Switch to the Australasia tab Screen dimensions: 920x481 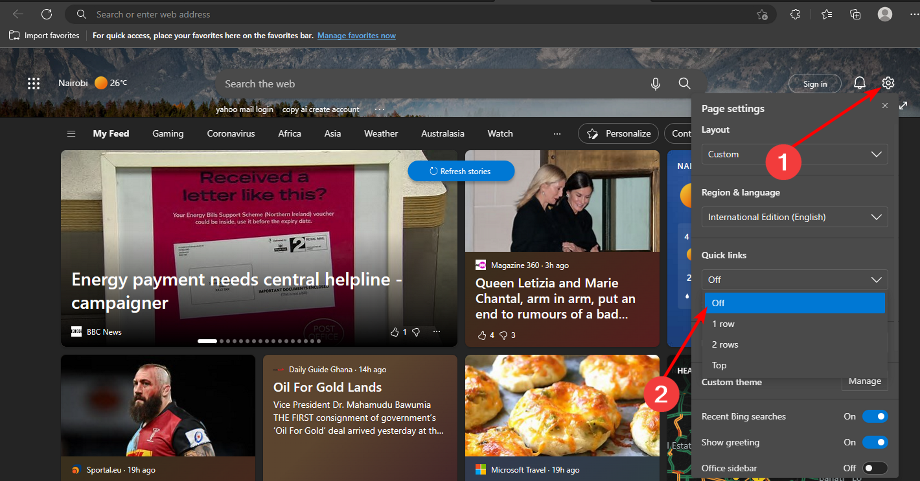(x=442, y=134)
